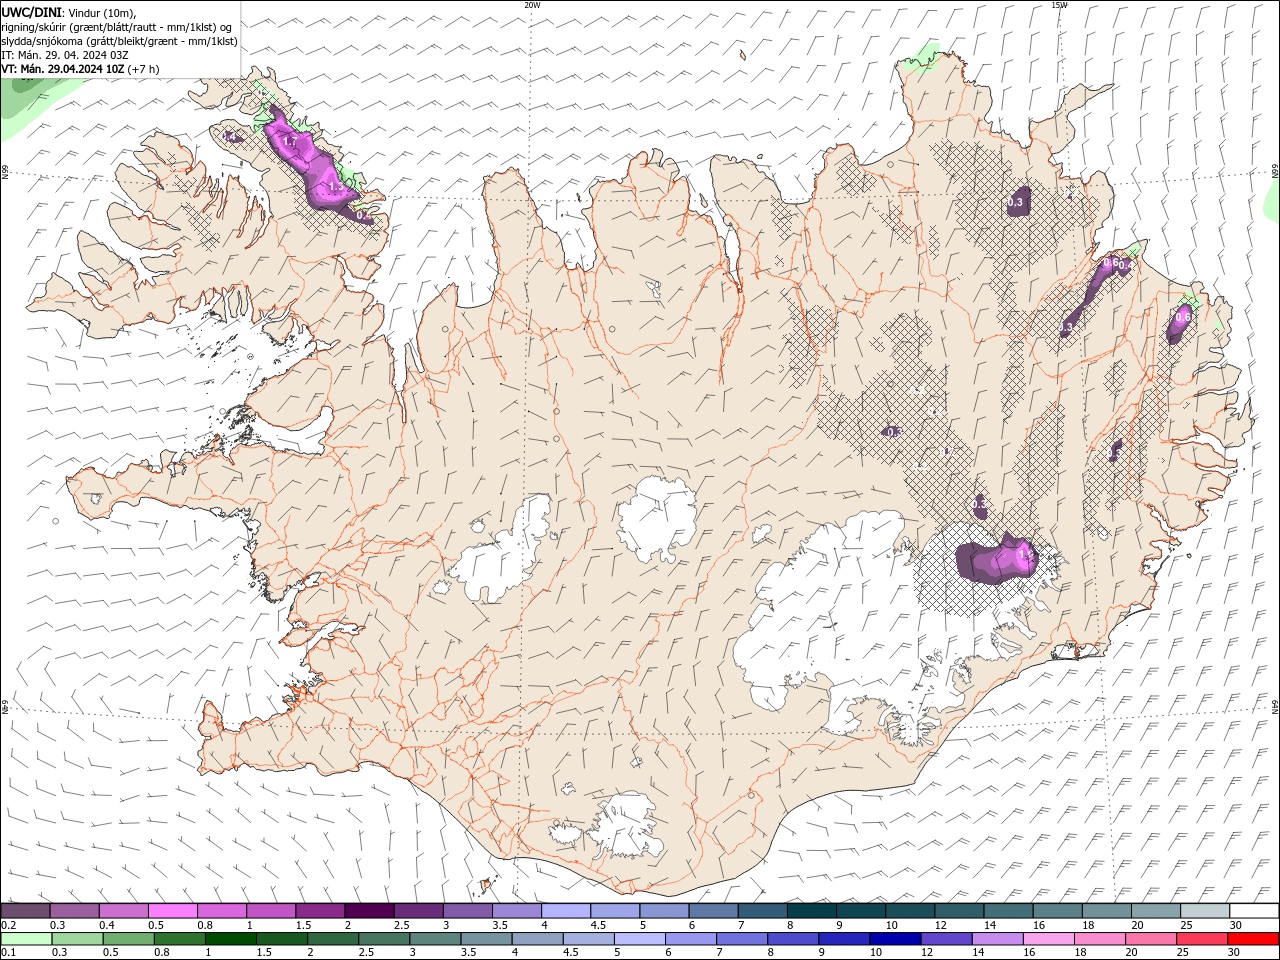
Task: Click the number 0.8 under the lower scale
Action: click(161, 953)
